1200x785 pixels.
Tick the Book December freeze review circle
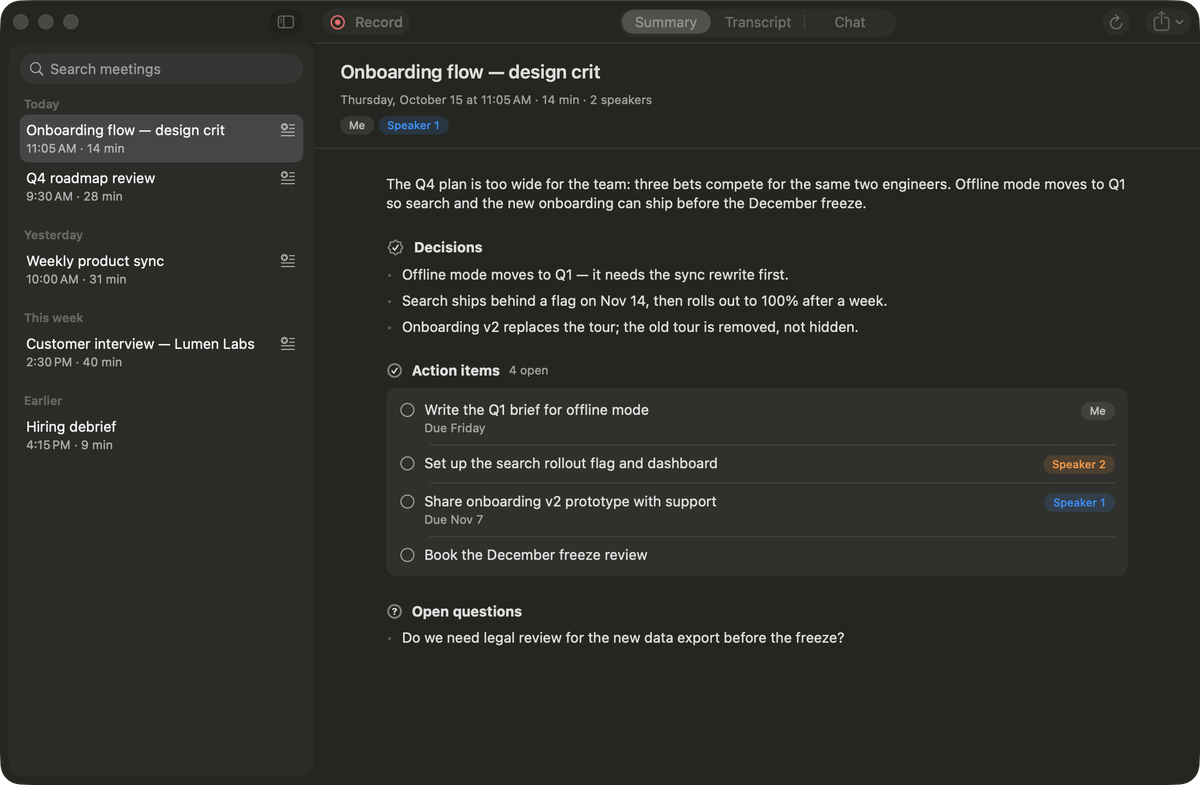click(x=407, y=555)
